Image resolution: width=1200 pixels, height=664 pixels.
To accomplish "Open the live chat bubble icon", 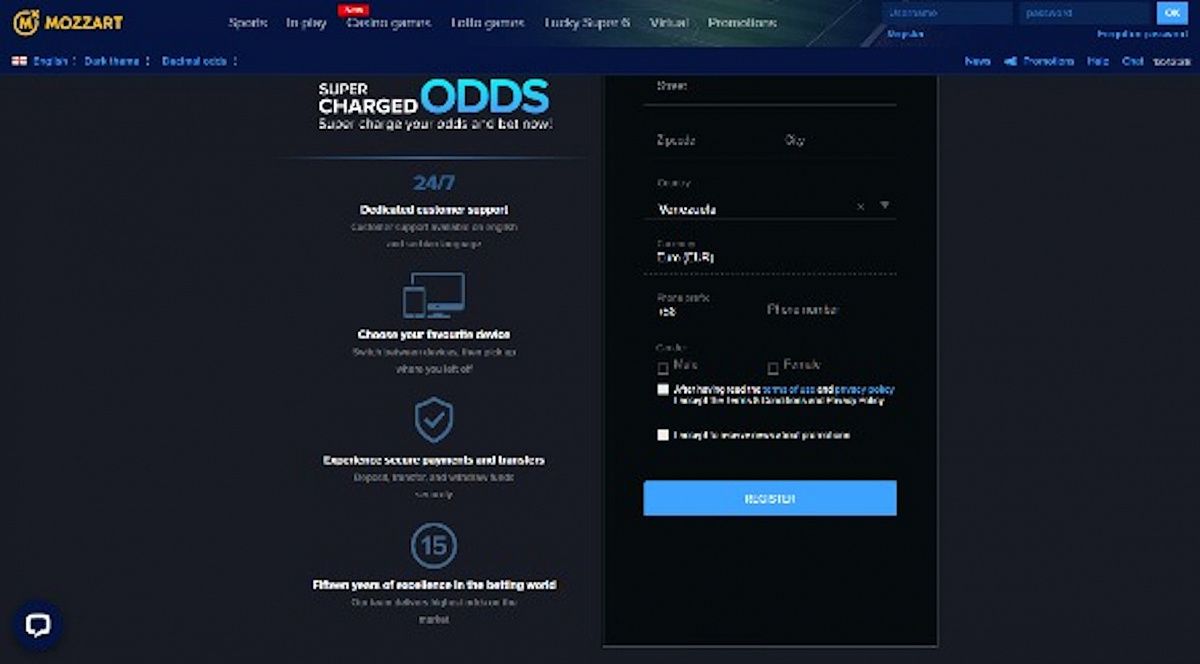I will tap(38, 626).
